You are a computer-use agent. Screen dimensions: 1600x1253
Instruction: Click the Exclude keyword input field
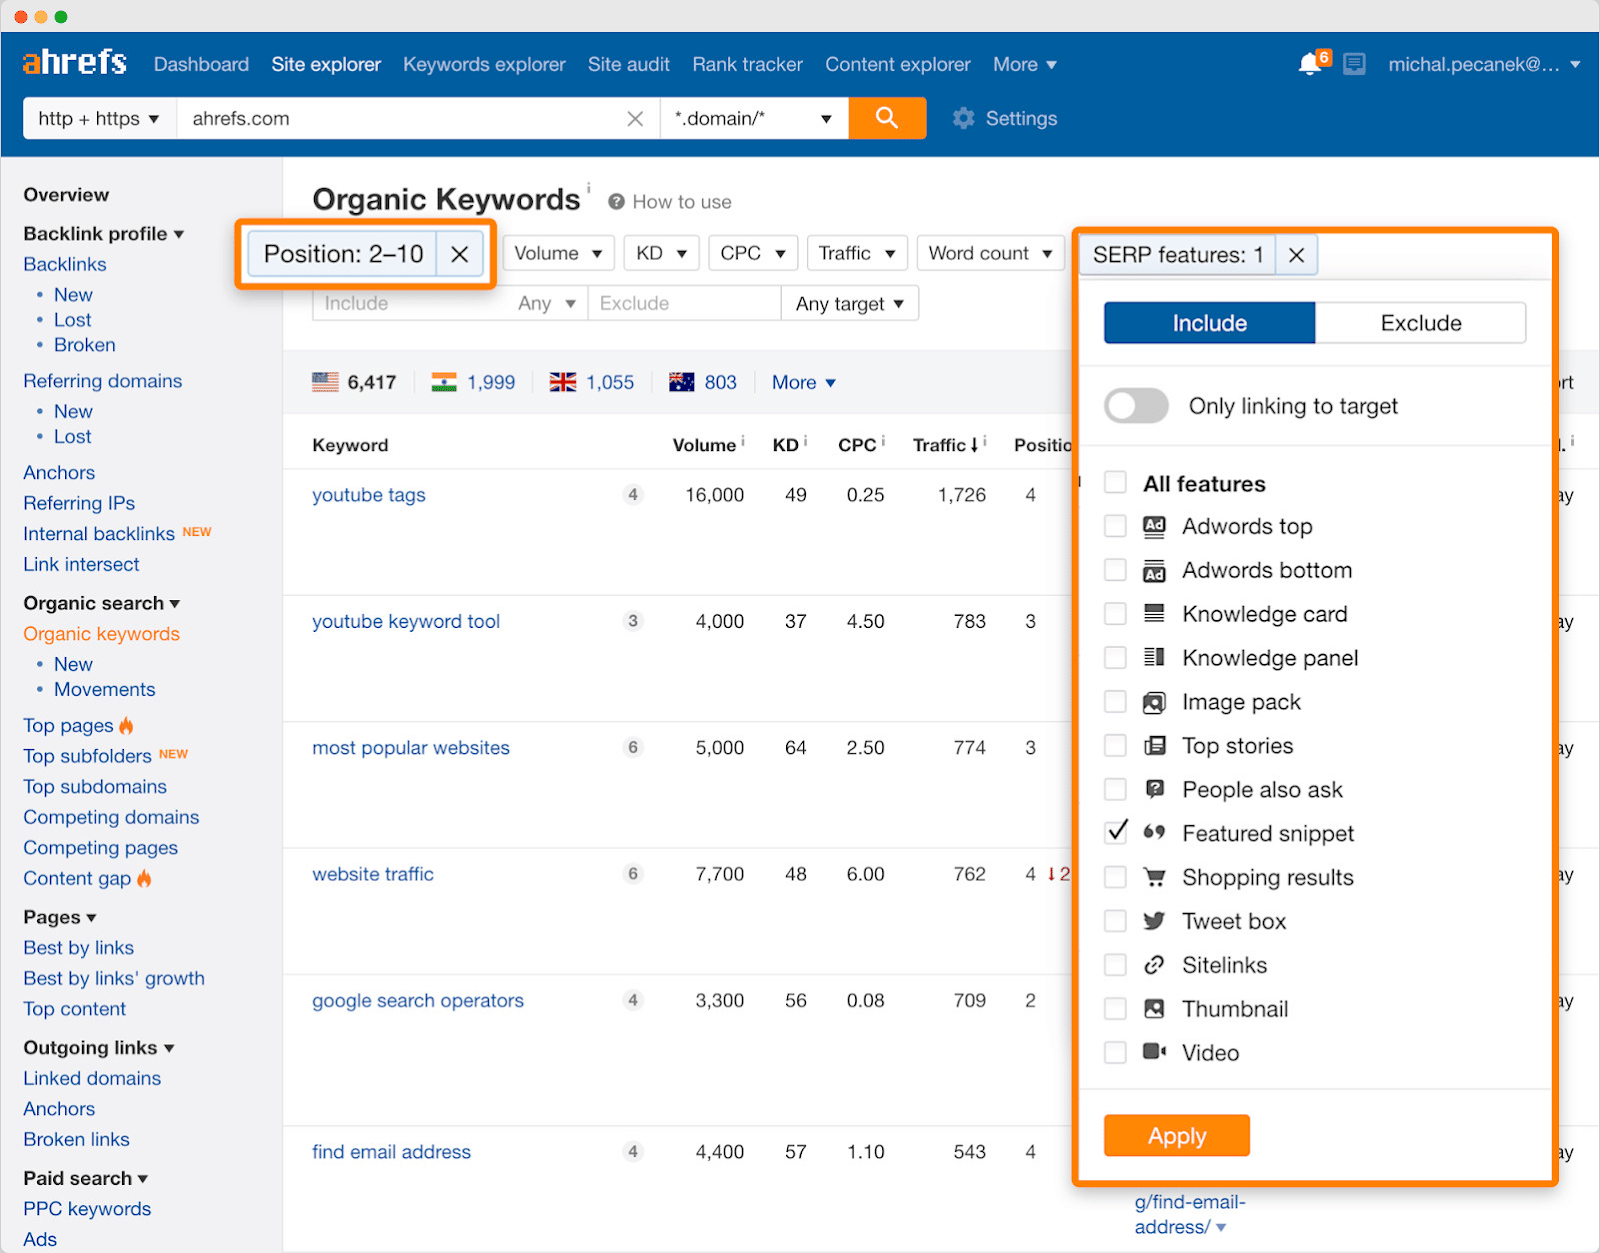click(x=684, y=303)
